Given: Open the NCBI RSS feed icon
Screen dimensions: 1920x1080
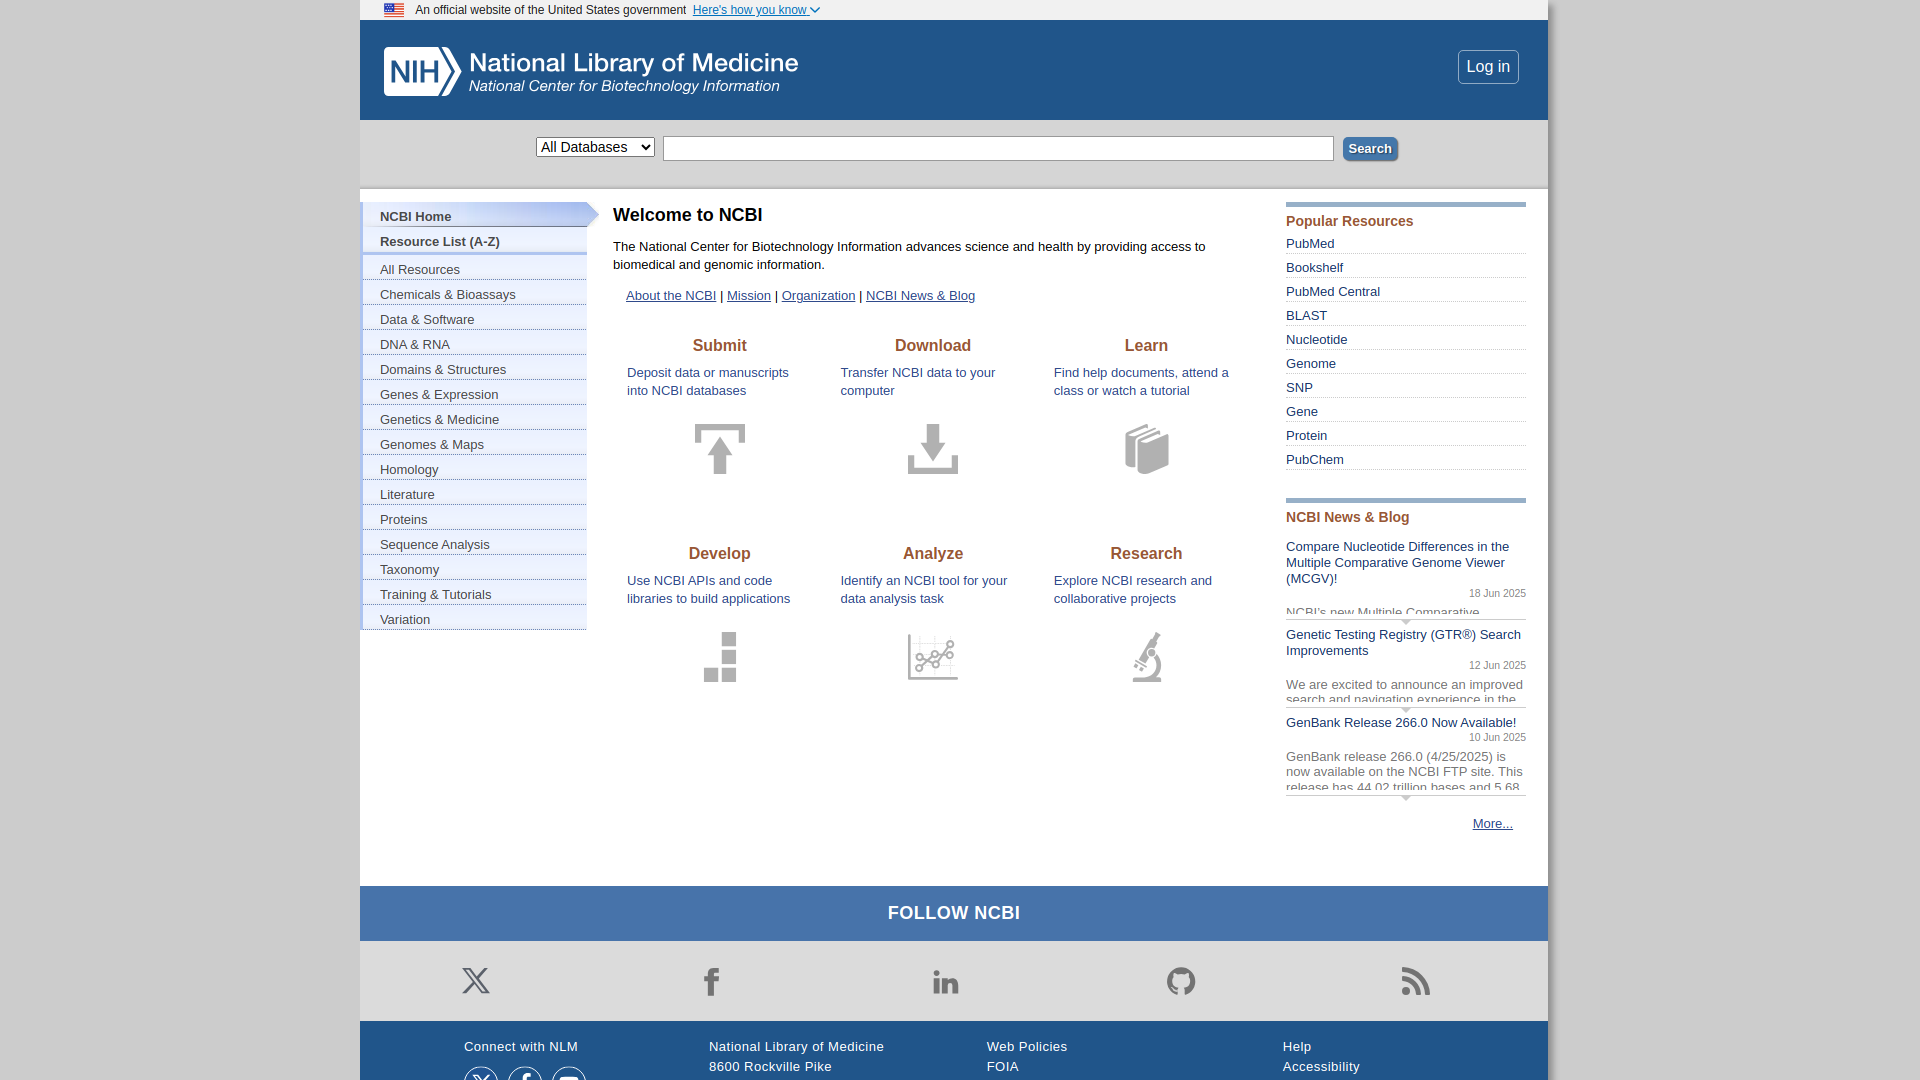Looking at the screenshot, I should coord(1416,981).
